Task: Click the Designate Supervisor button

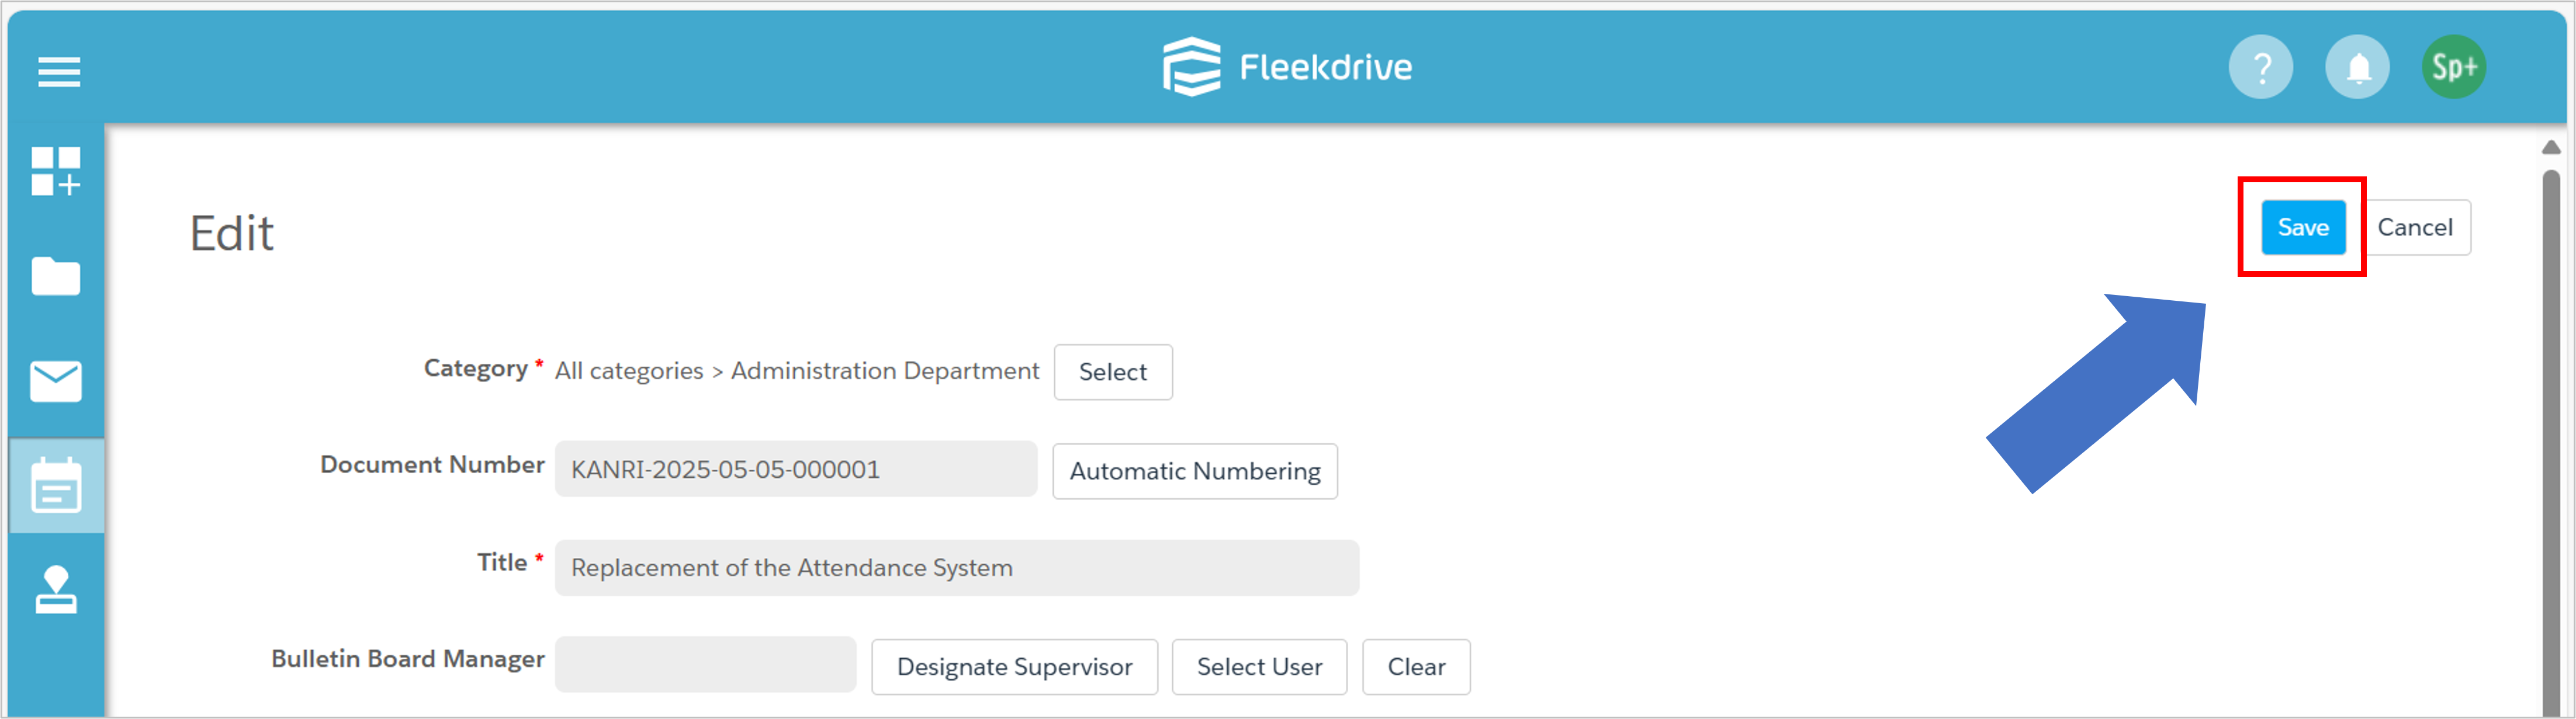Action: (1014, 667)
